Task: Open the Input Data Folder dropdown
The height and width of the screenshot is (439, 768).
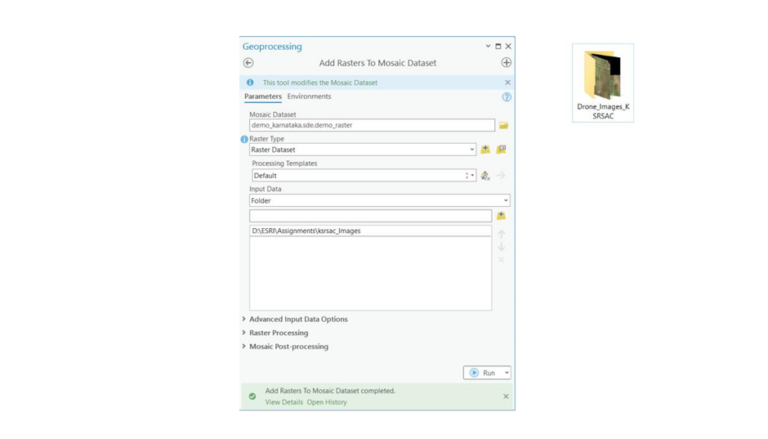Action: (505, 201)
